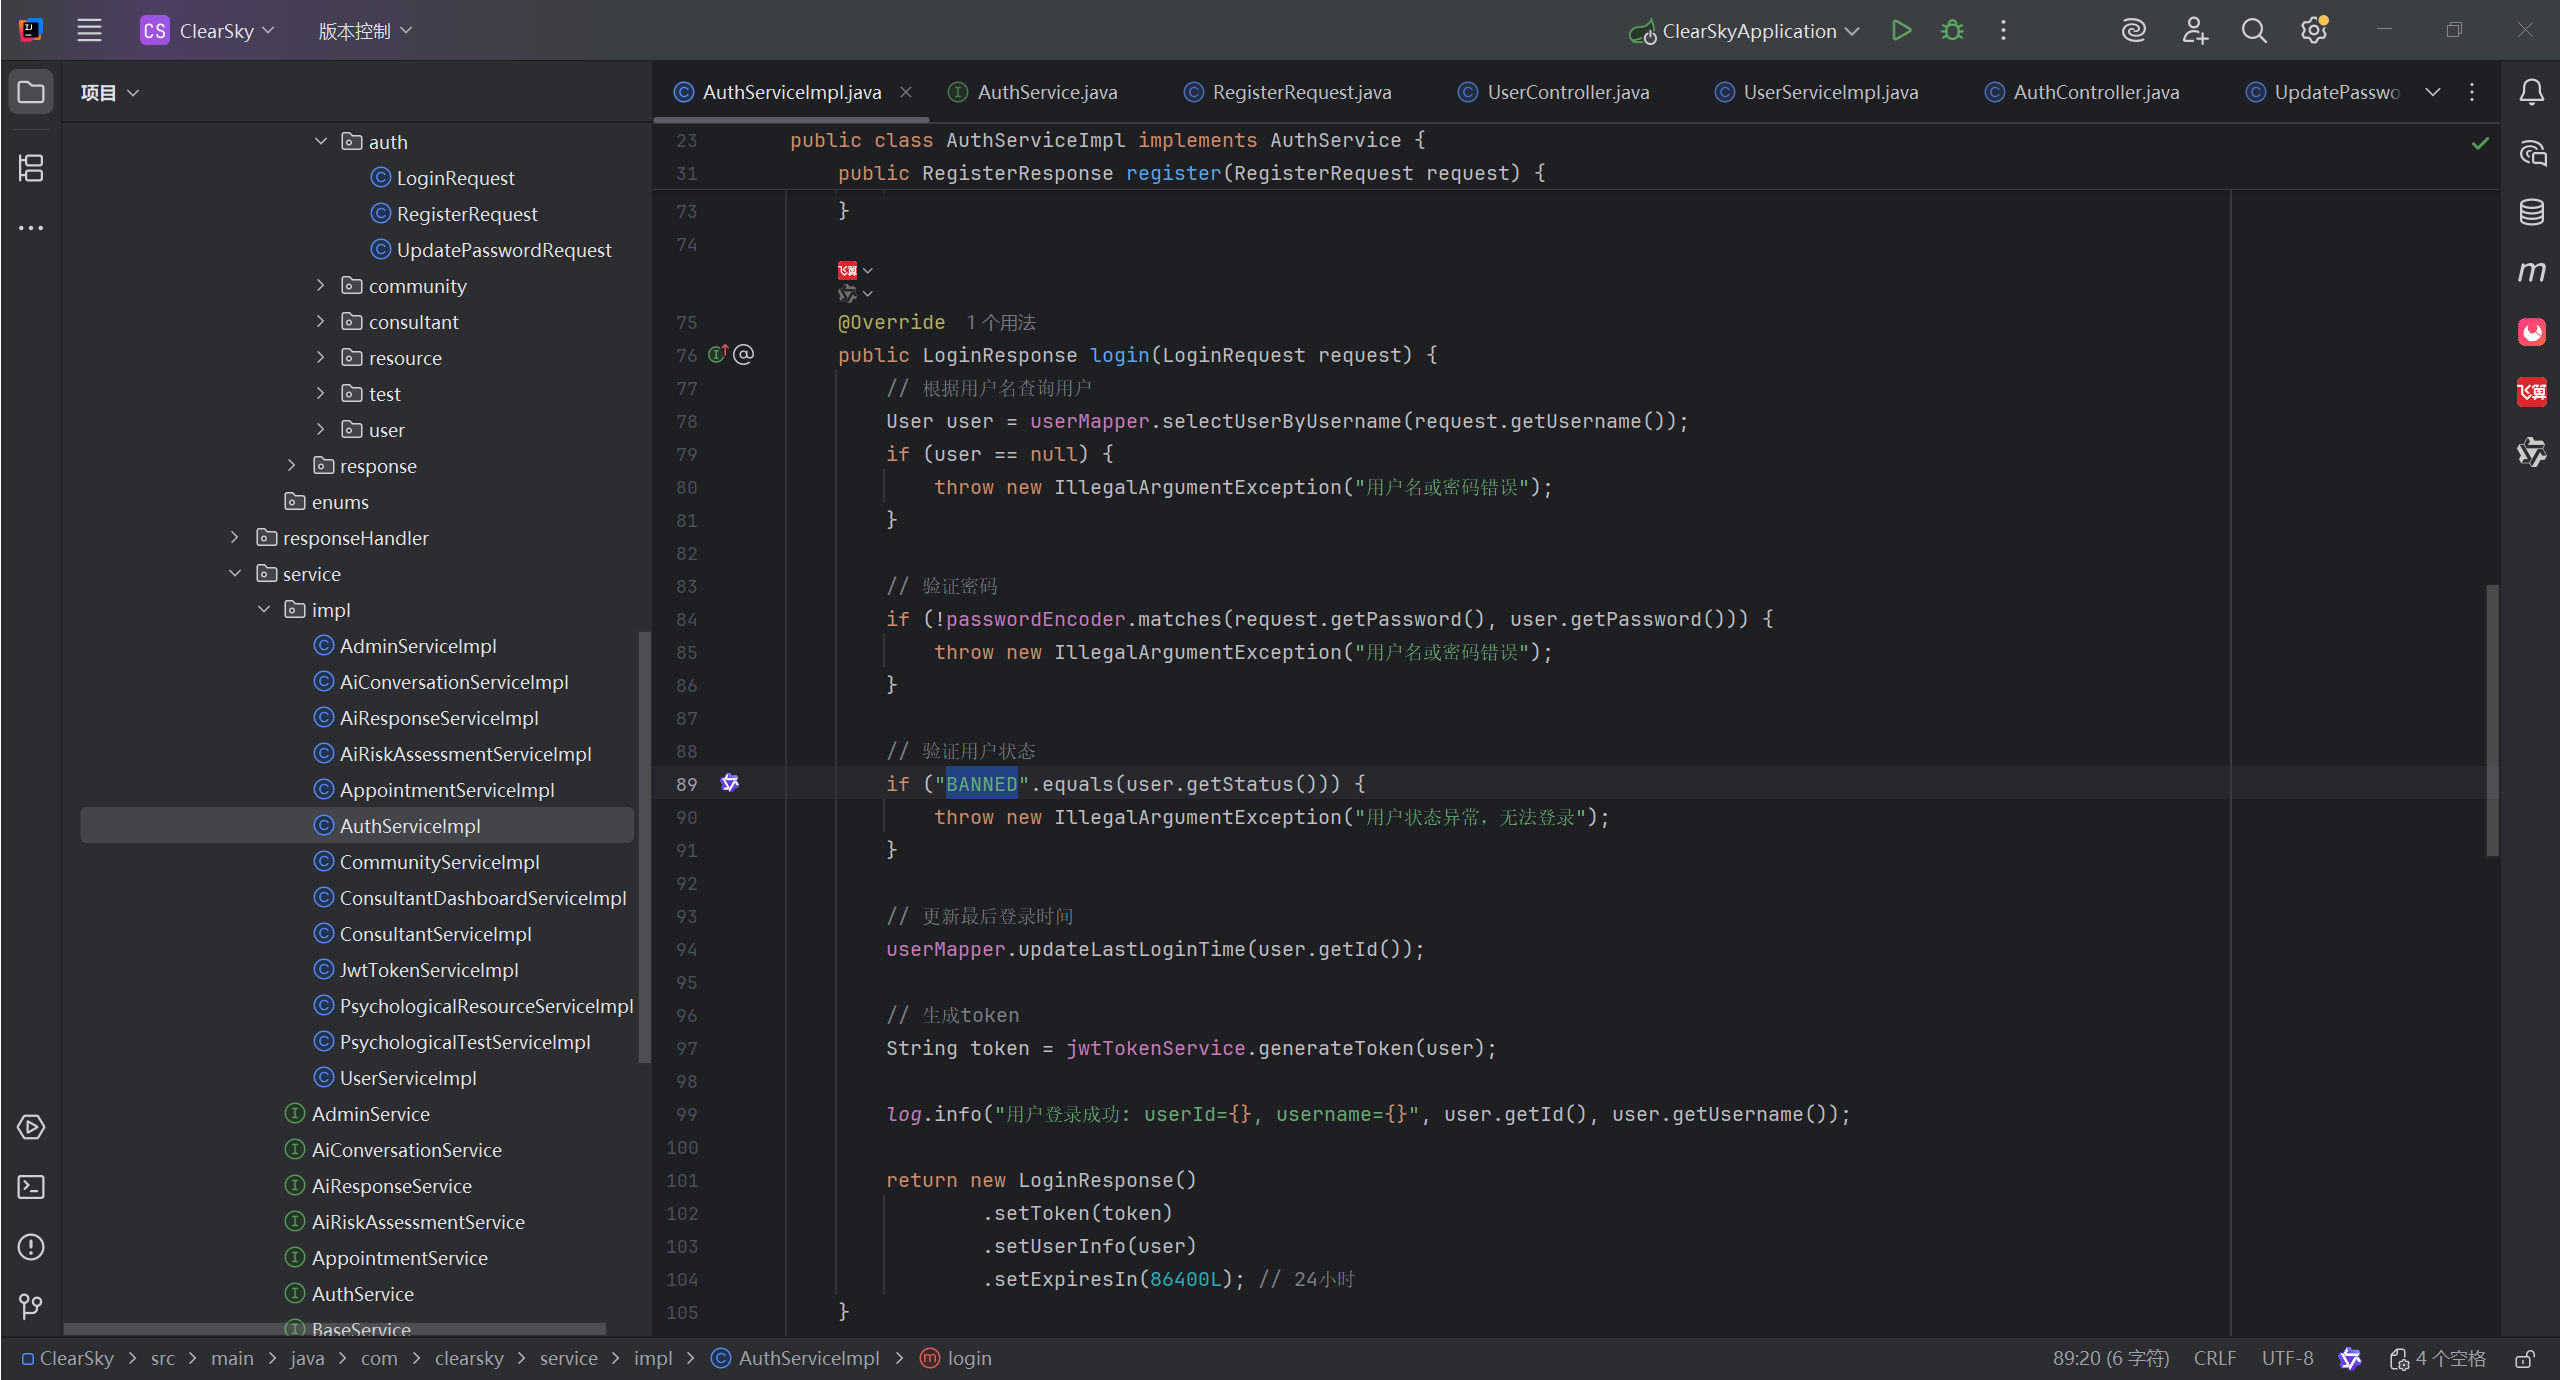Open the Notifications bell panel

click(2531, 93)
